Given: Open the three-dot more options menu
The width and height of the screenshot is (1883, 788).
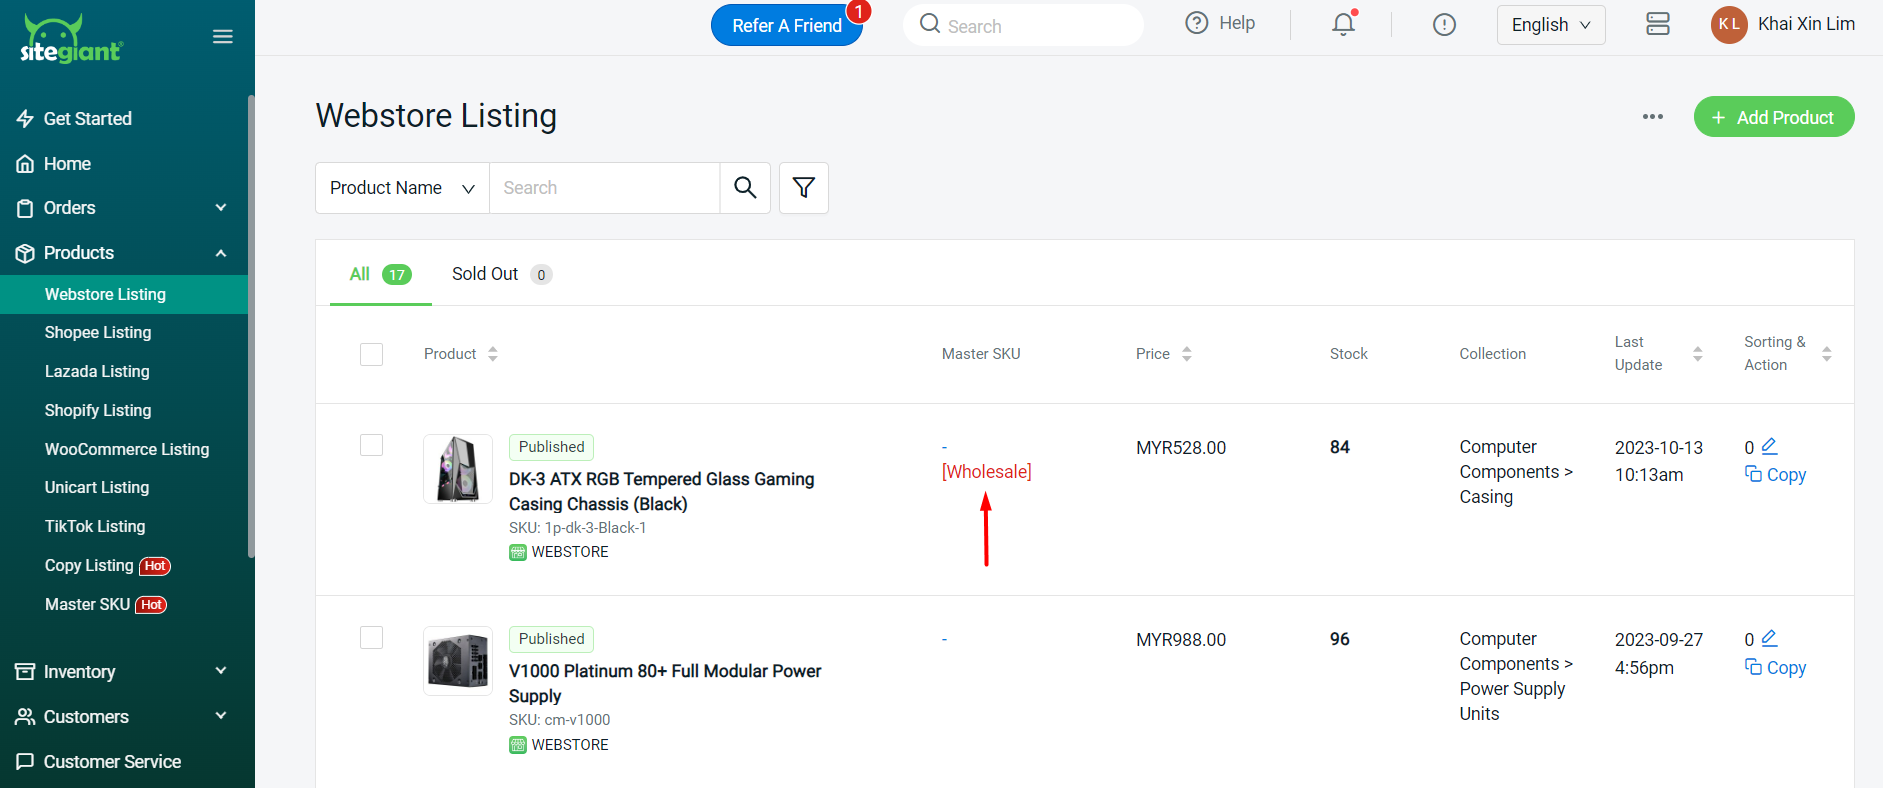Looking at the screenshot, I should pos(1652,117).
